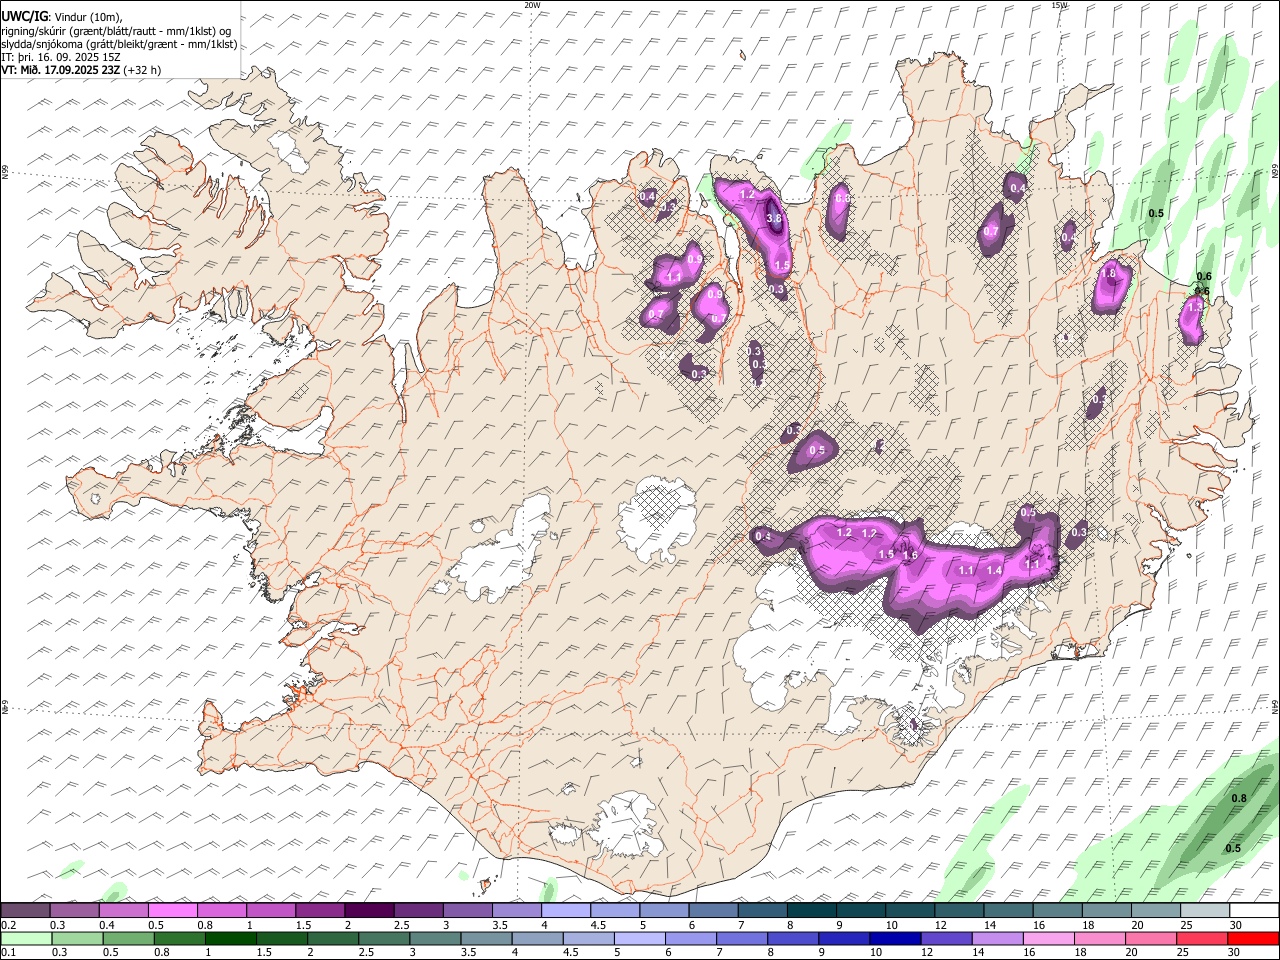
Task: Pick the darkest purple snow swatch between 2 and 2.5
Action: pos(369,911)
